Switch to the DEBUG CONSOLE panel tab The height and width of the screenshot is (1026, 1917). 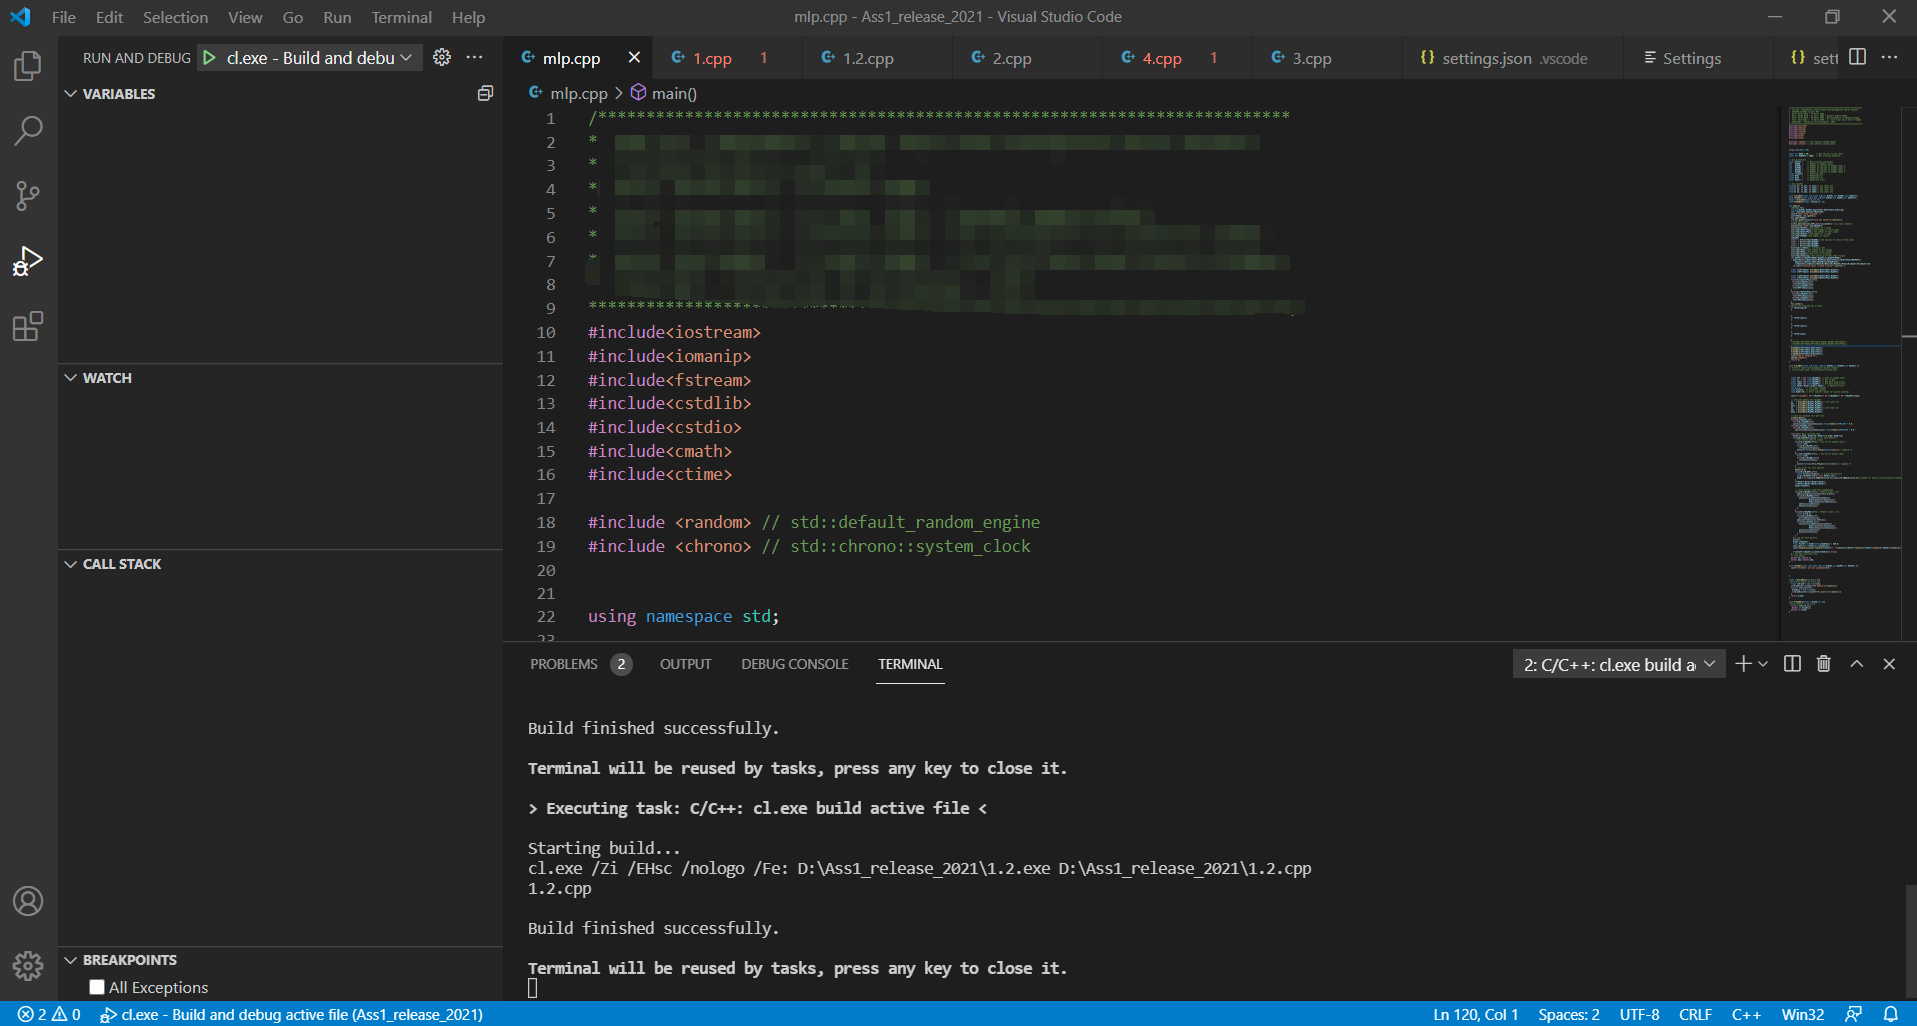coord(794,664)
